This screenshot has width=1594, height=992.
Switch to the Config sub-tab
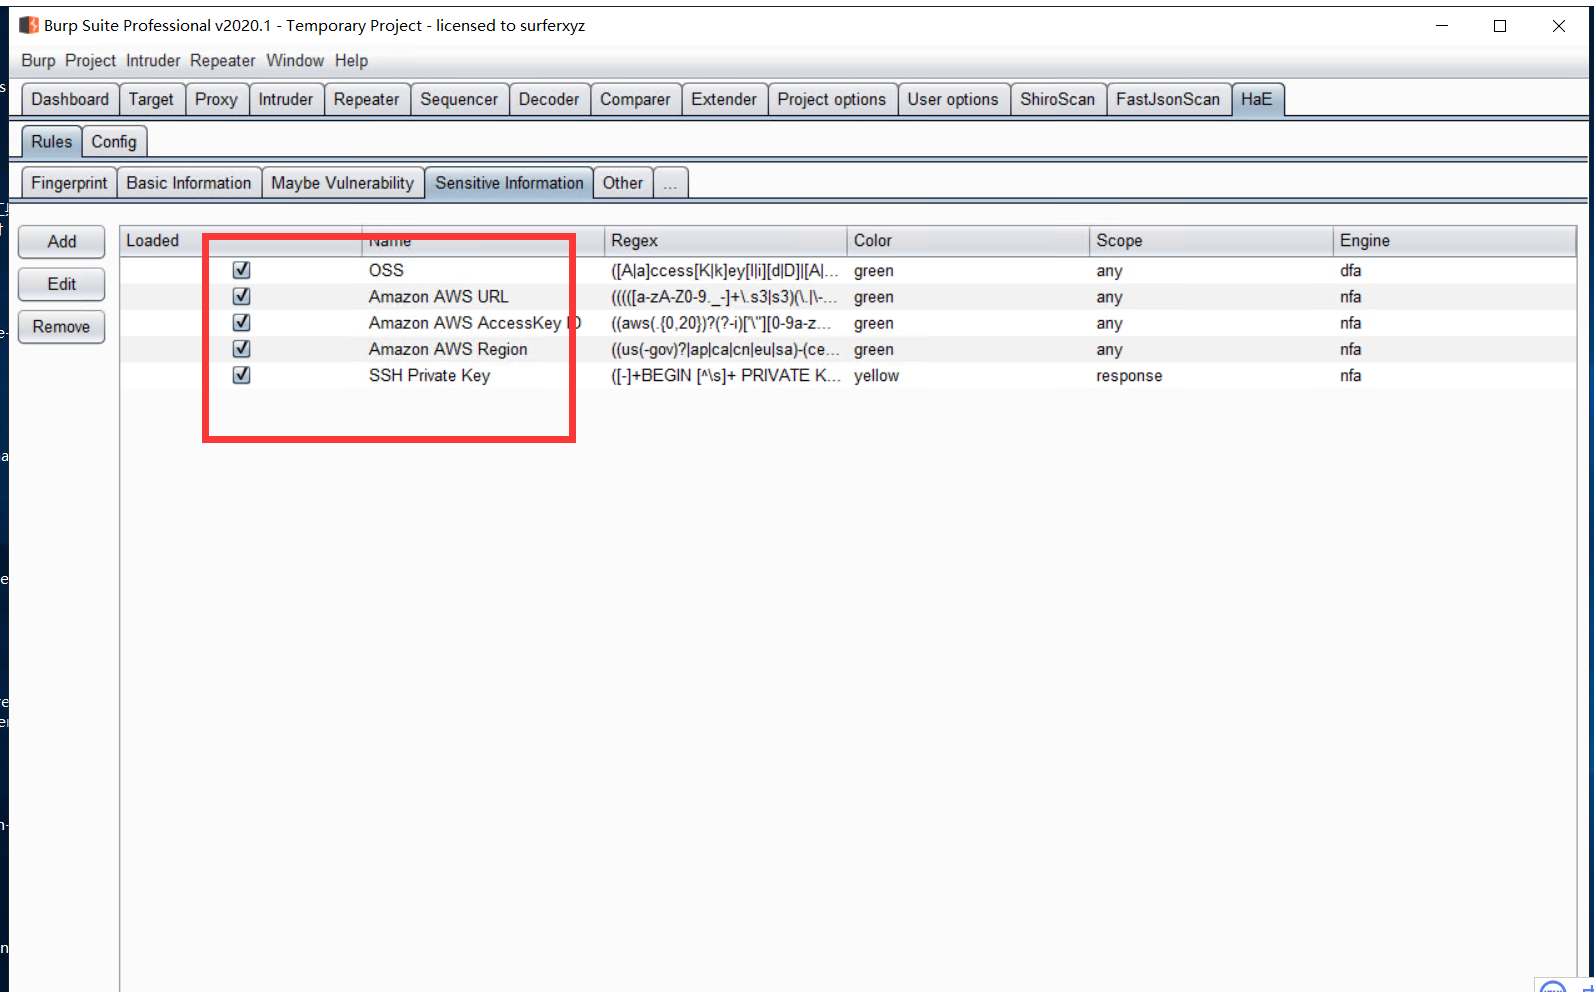(x=114, y=142)
